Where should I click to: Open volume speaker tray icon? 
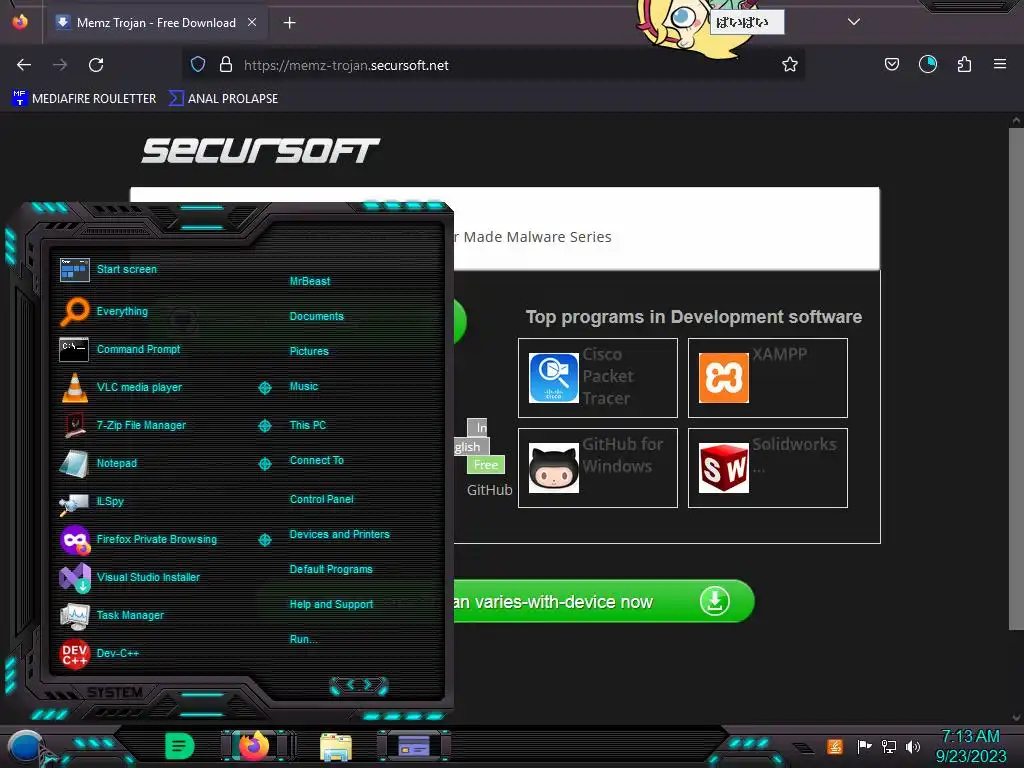(913, 746)
